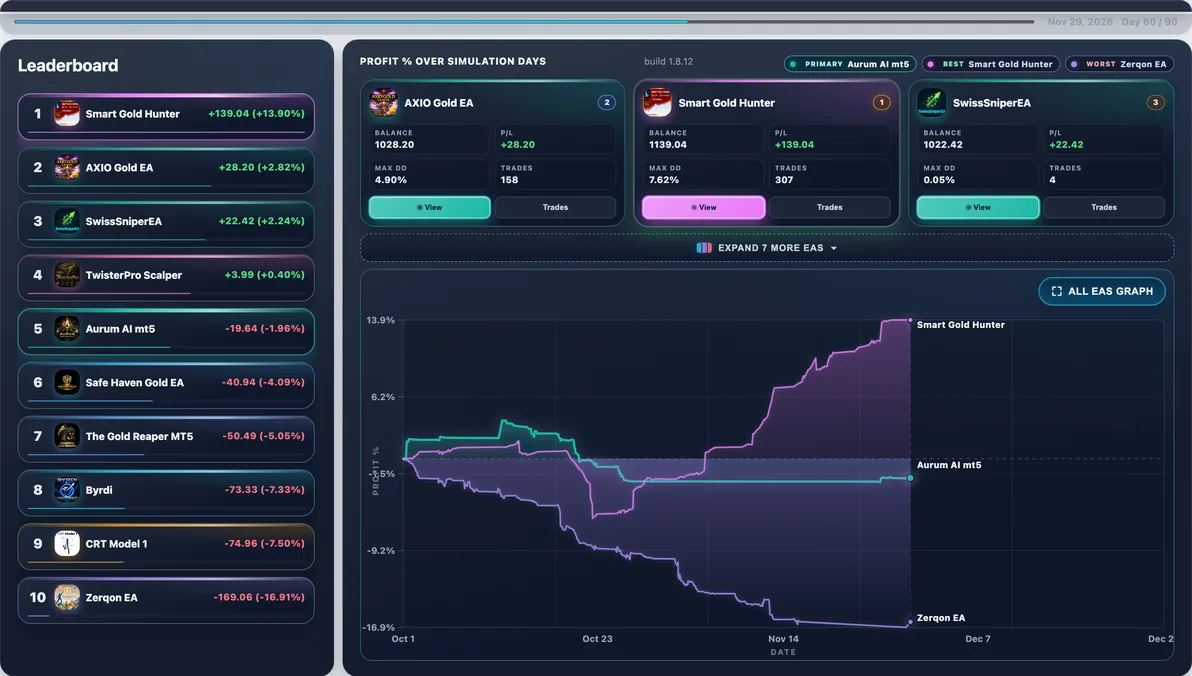Expand 7 more EAs dropdown arrow
This screenshot has height=676, width=1192.
(x=834, y=249)
